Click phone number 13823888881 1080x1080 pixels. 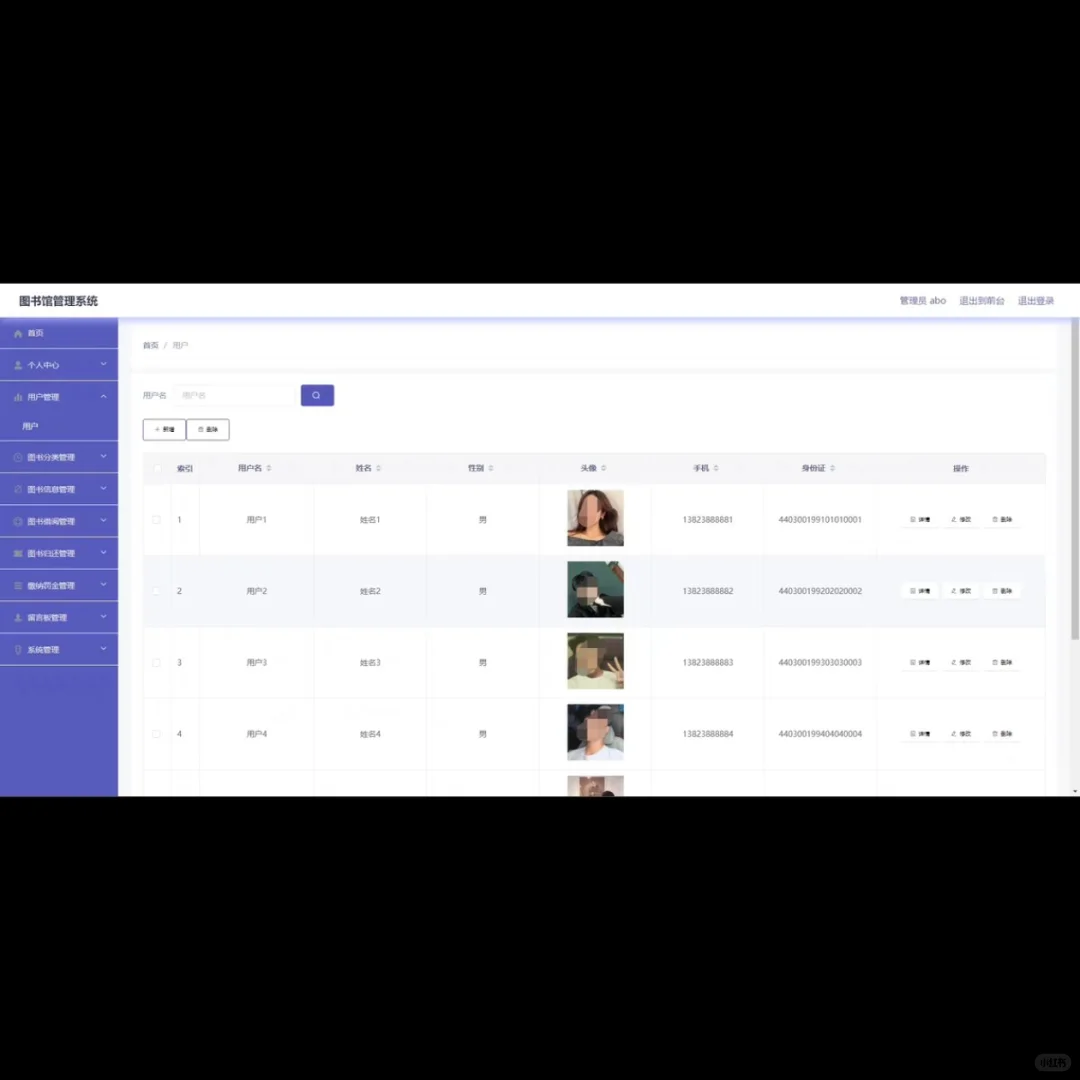(x=707, y=520)
